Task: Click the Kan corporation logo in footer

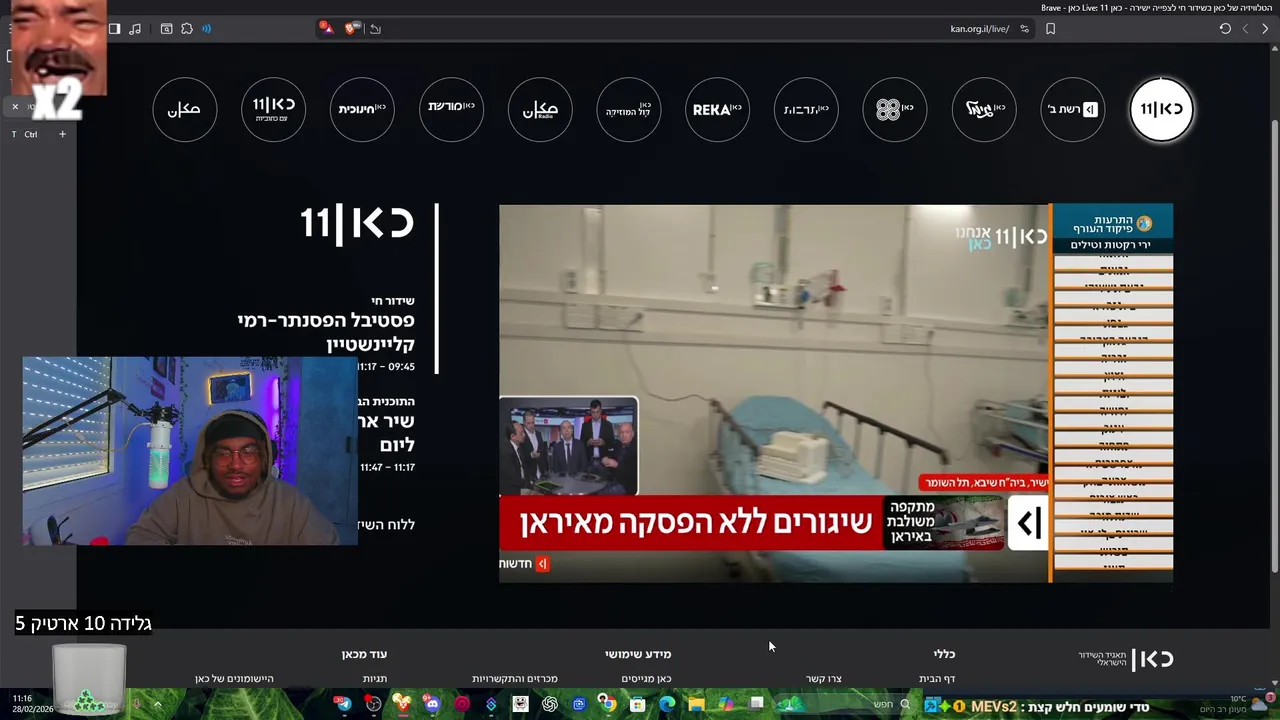Action: (x=1126, y=658)
